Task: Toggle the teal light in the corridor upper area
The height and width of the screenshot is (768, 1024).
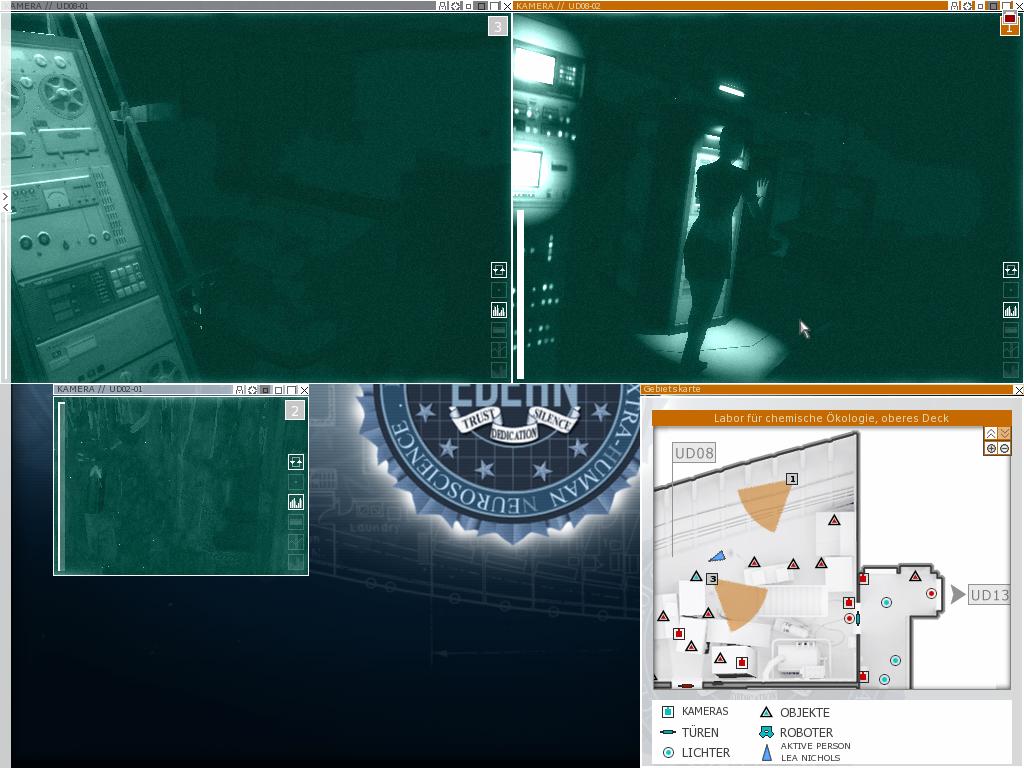Action: 886,602
